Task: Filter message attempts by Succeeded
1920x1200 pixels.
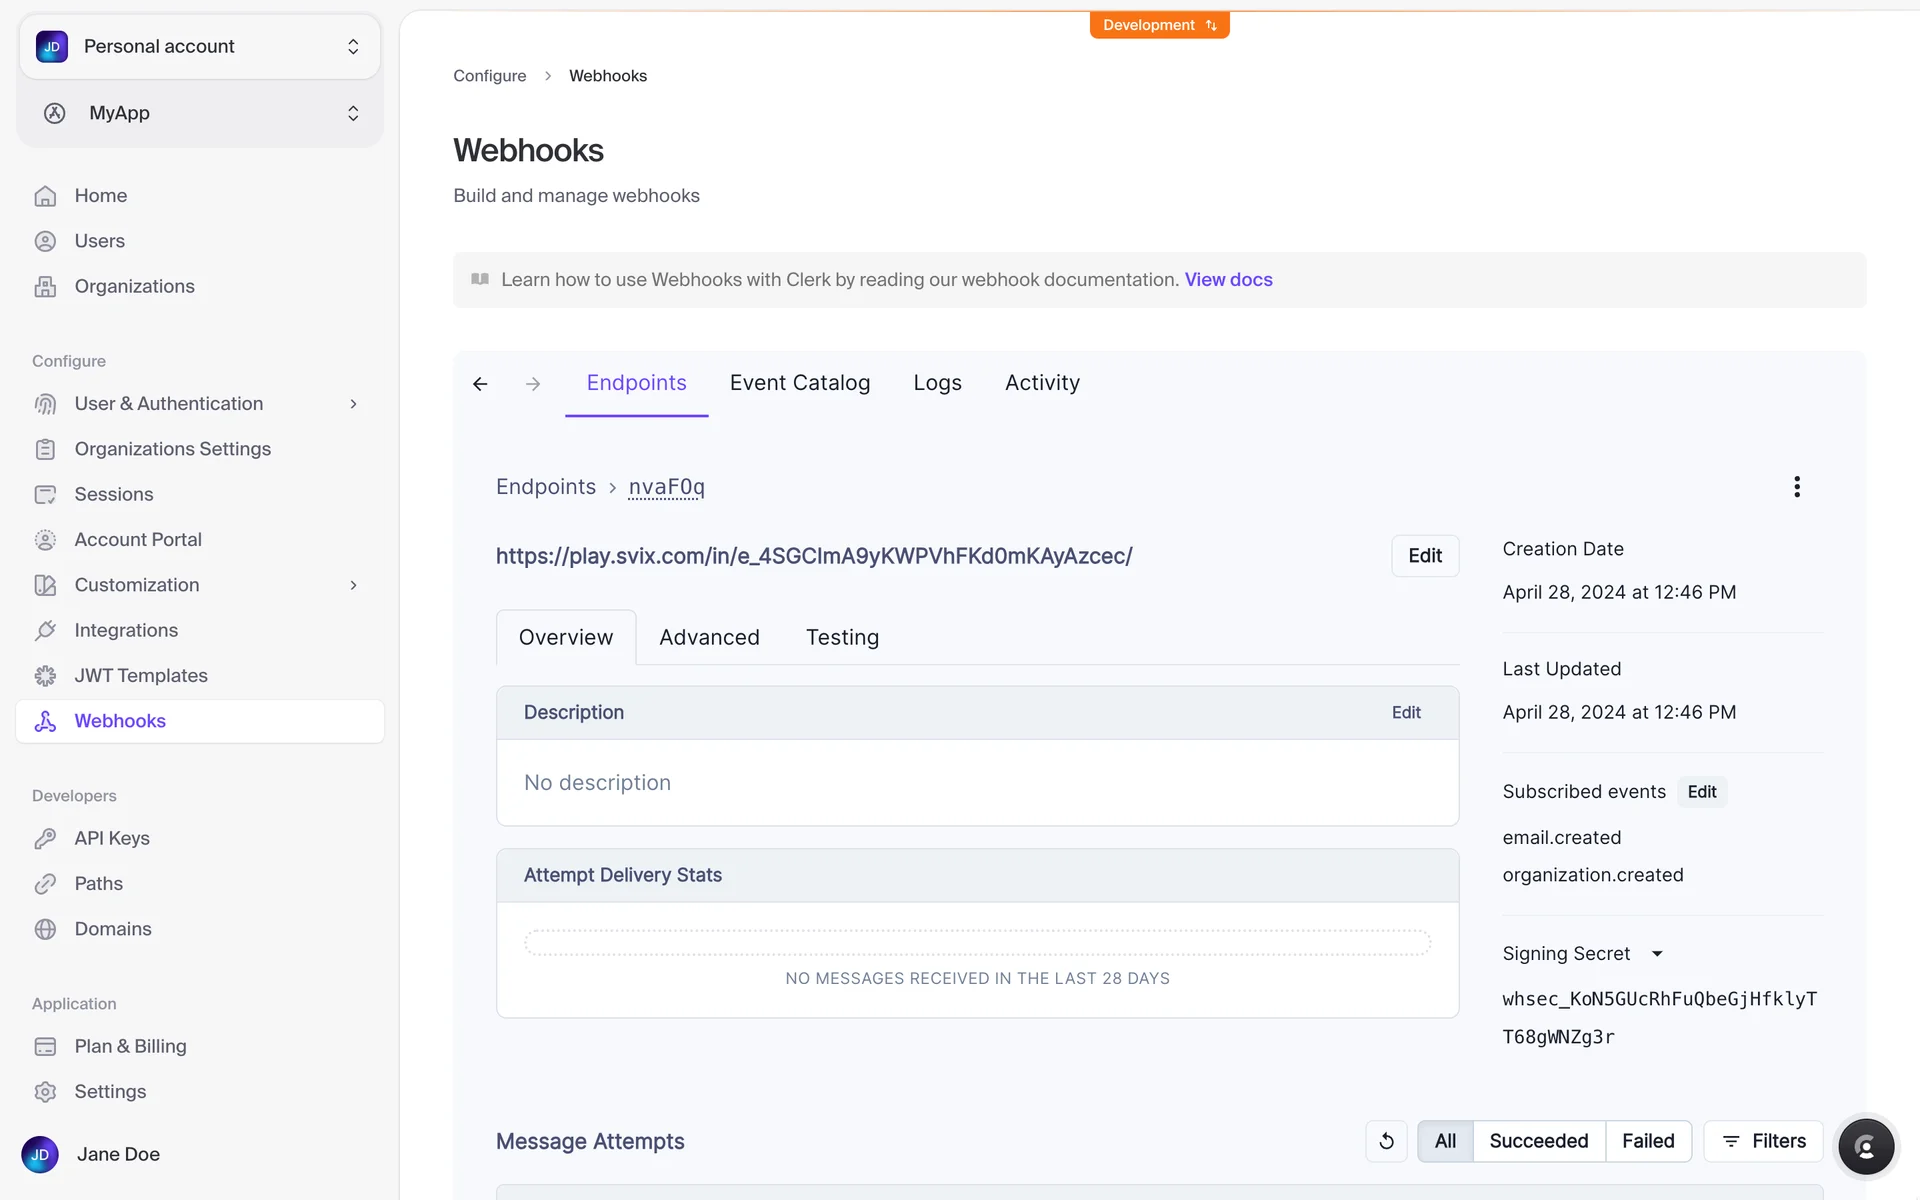Action: [x=1538, y=1141]
